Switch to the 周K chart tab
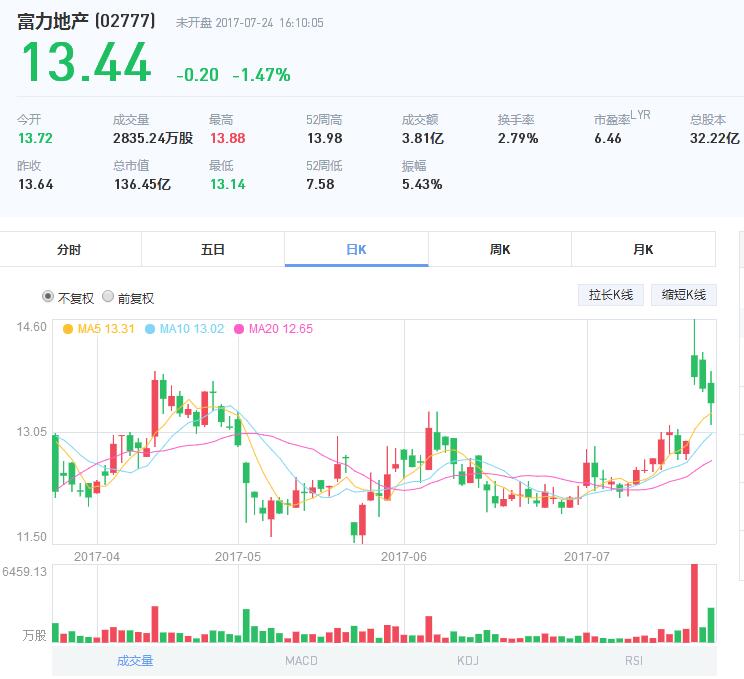This screenshot has height=679, width=744. tap(500, 250)
